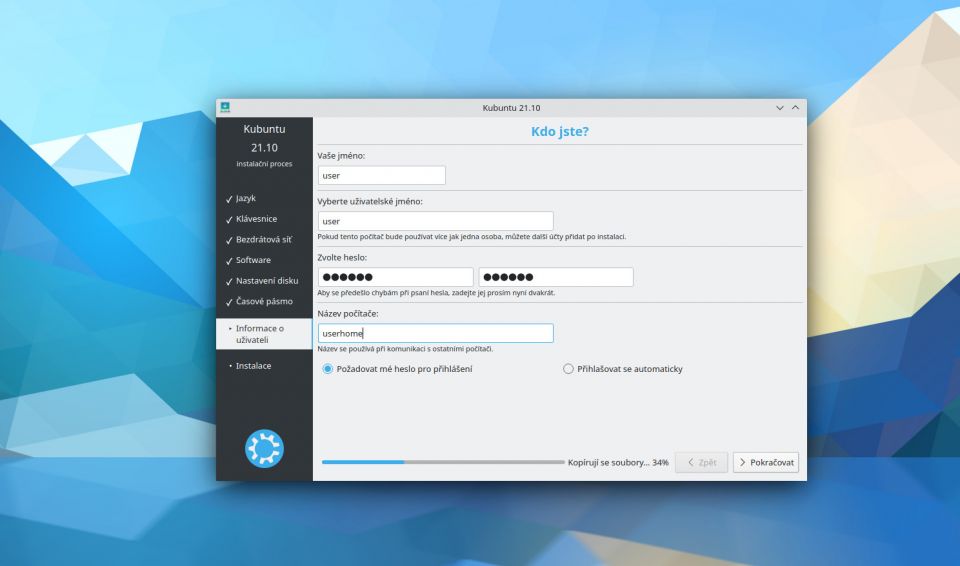
Task: Click the 'Vyberte uživatelské jméno' field
Action: [435, 221]
